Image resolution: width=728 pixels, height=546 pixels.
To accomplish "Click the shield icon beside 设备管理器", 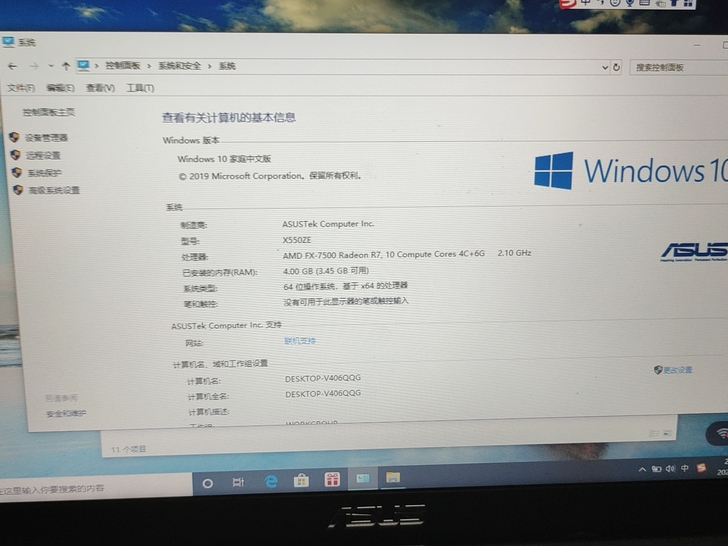I will click(14, 137).
